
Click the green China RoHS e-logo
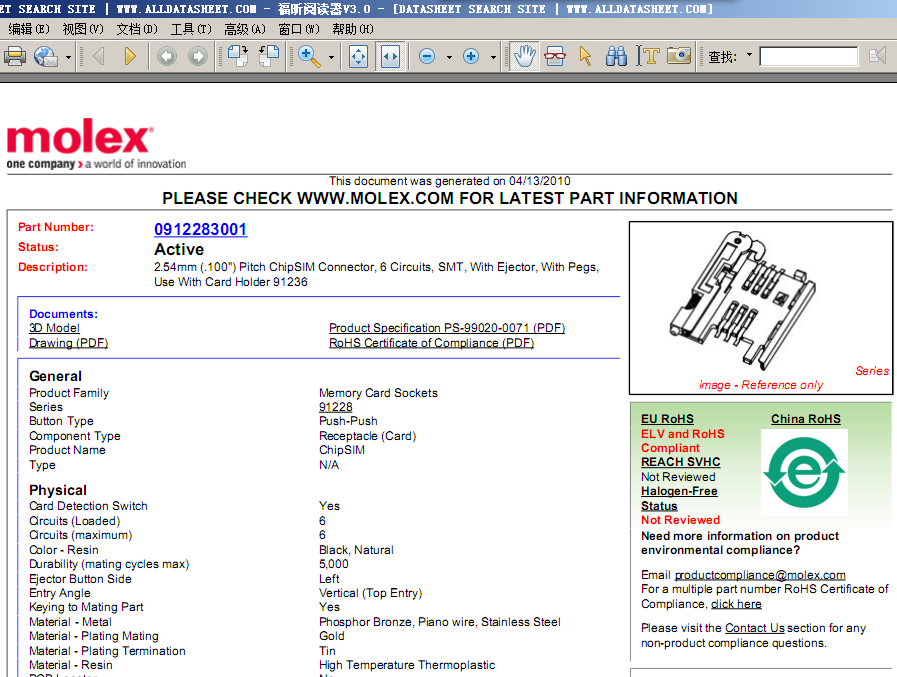coord(804,472)
